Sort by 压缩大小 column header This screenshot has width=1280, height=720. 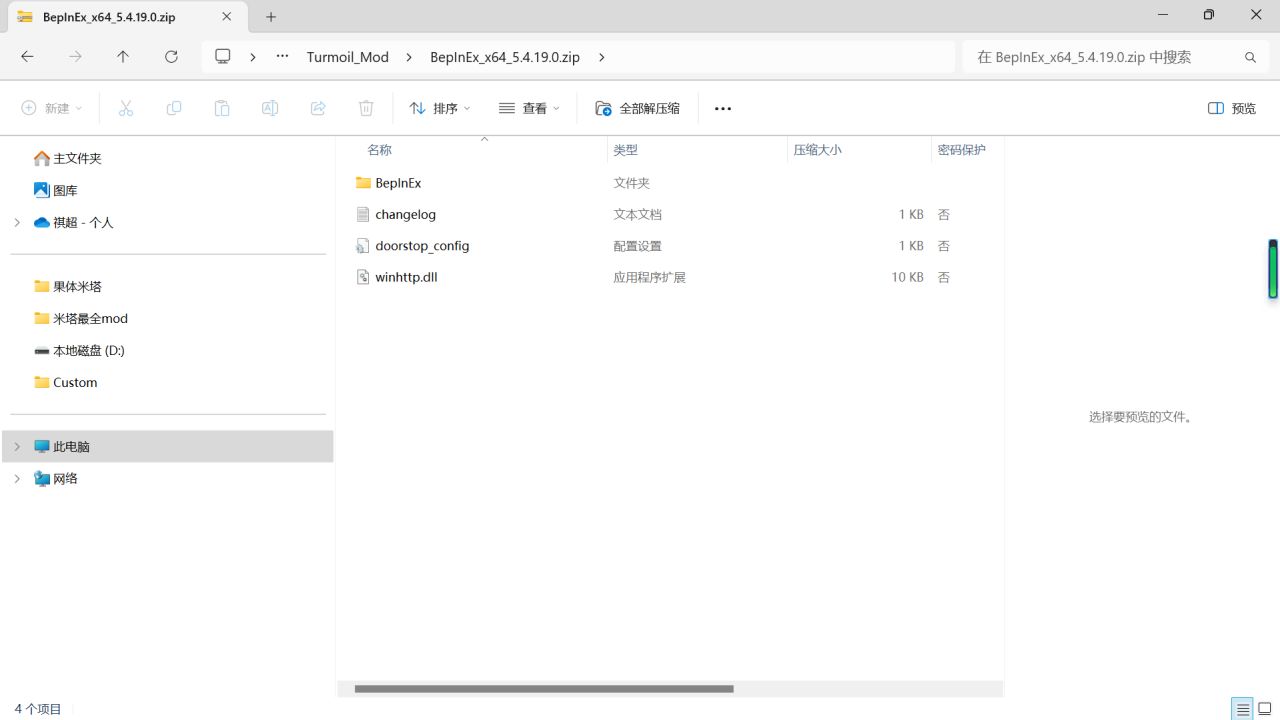click(817, 150)
